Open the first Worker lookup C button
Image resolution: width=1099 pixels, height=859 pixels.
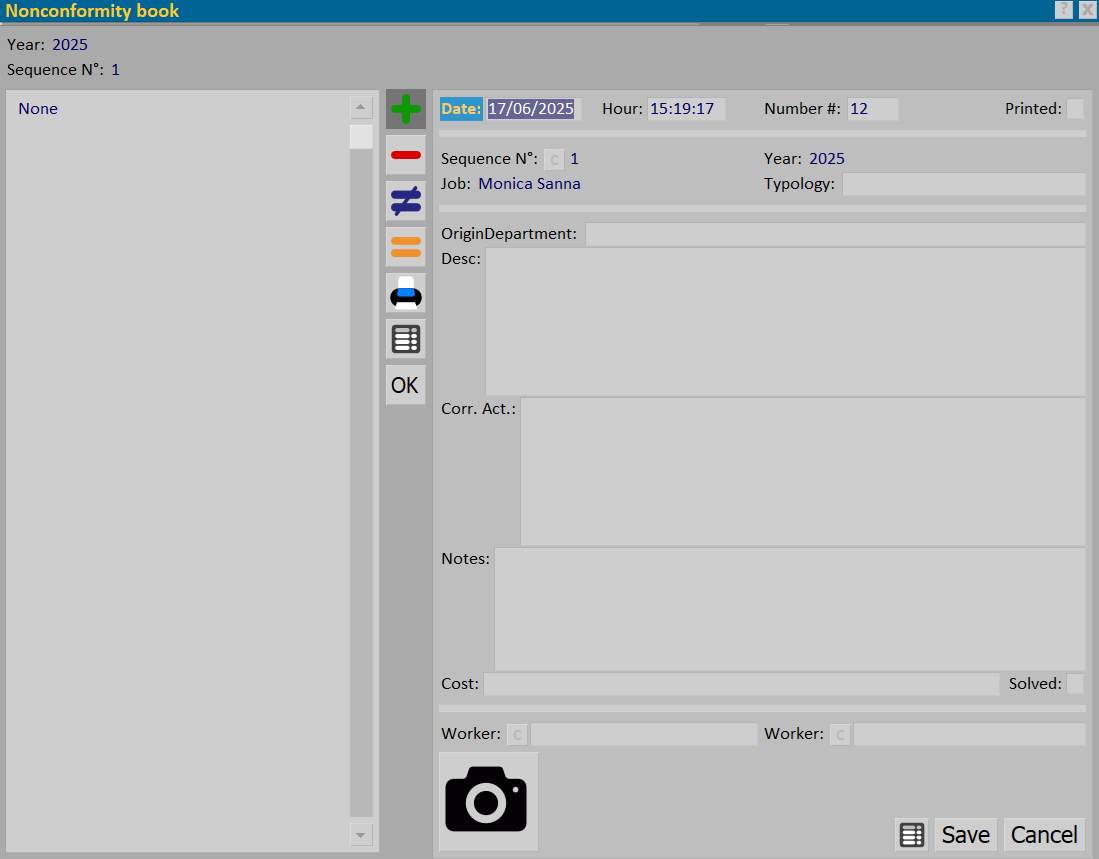(517, 734)
